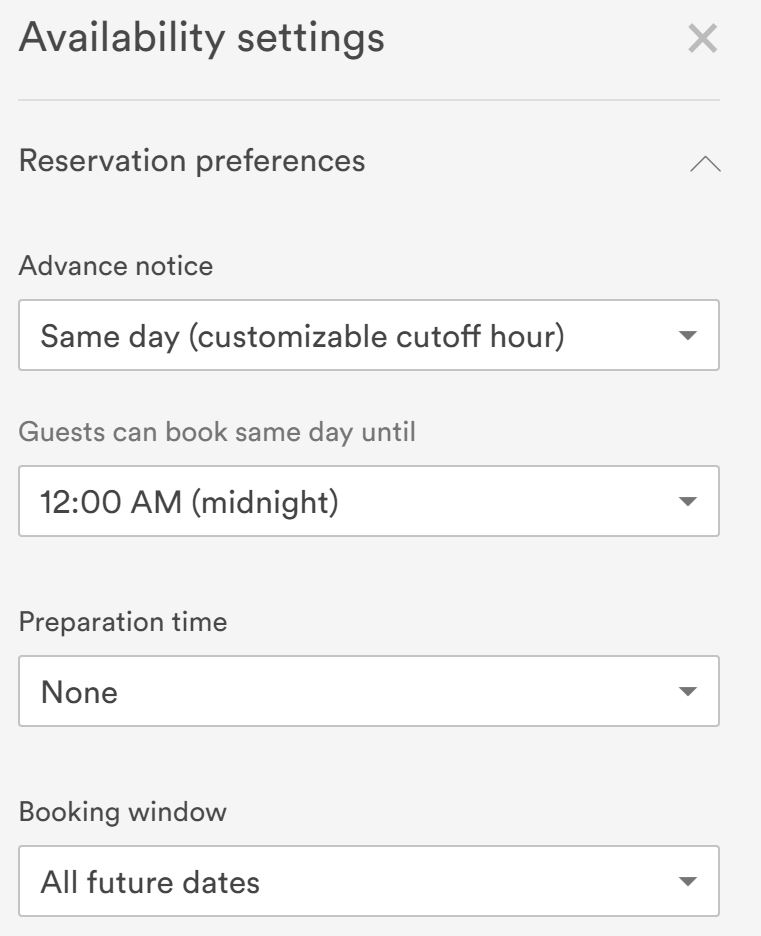Select the 'Same day (customizable cutoff hour)' text
This screenshot has height=936, width=761.
point(302,336)
